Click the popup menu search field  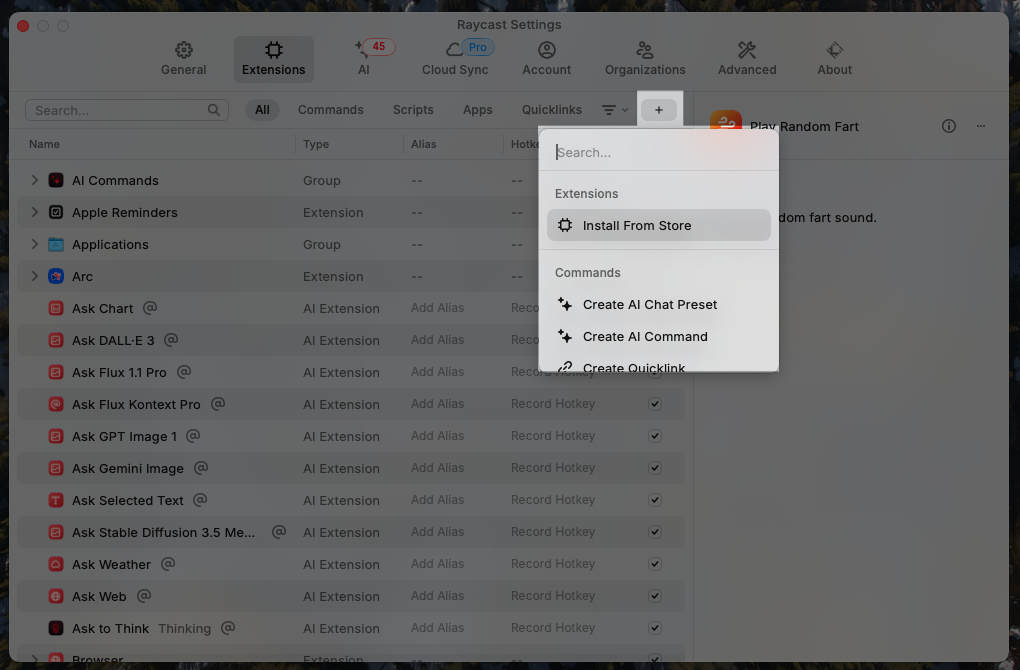(658, 152)
